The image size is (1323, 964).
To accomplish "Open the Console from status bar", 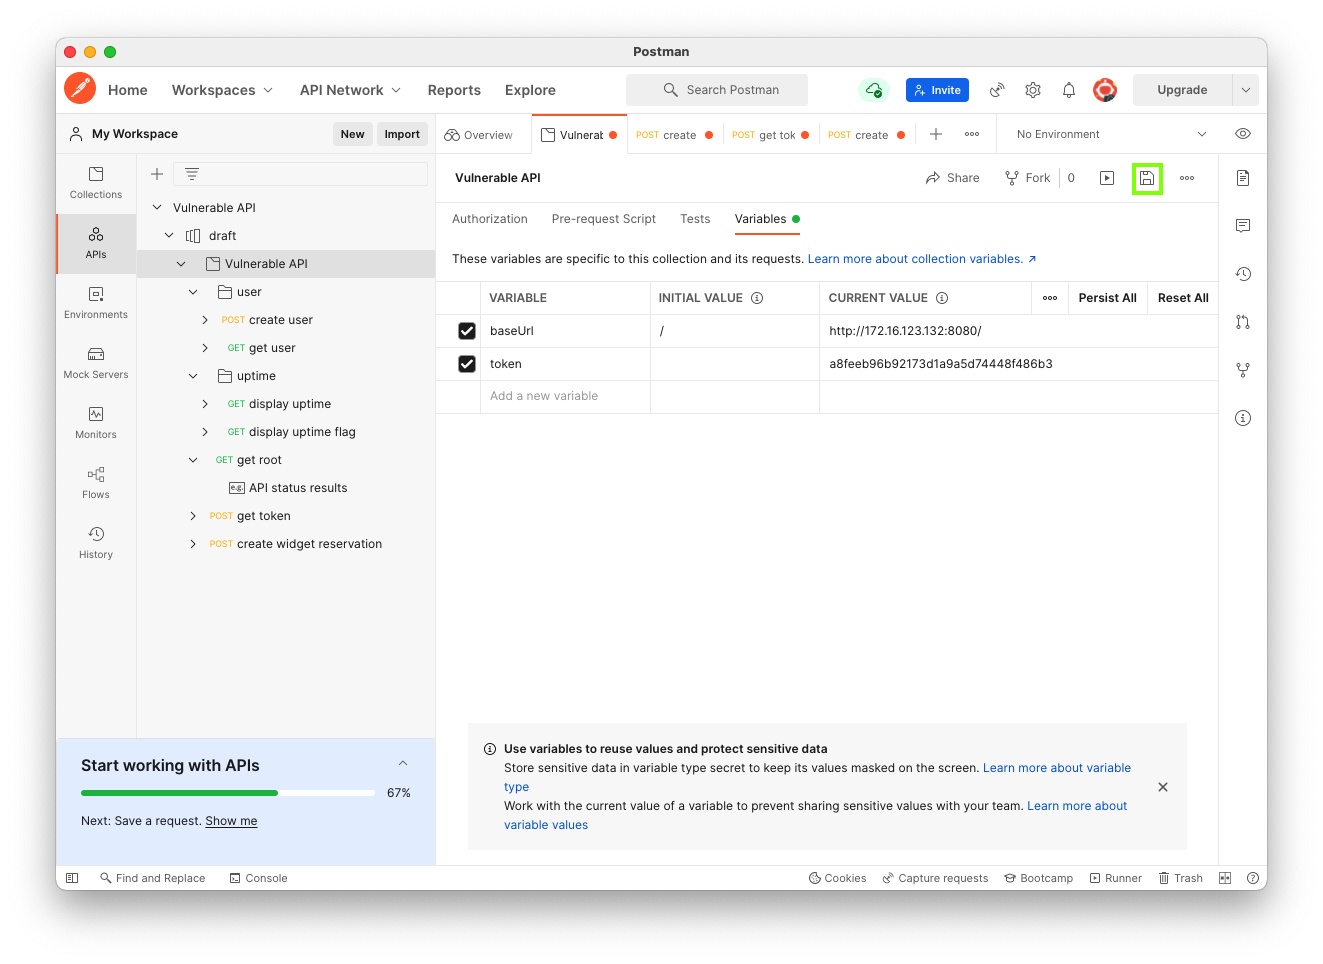I will (258, 878).
